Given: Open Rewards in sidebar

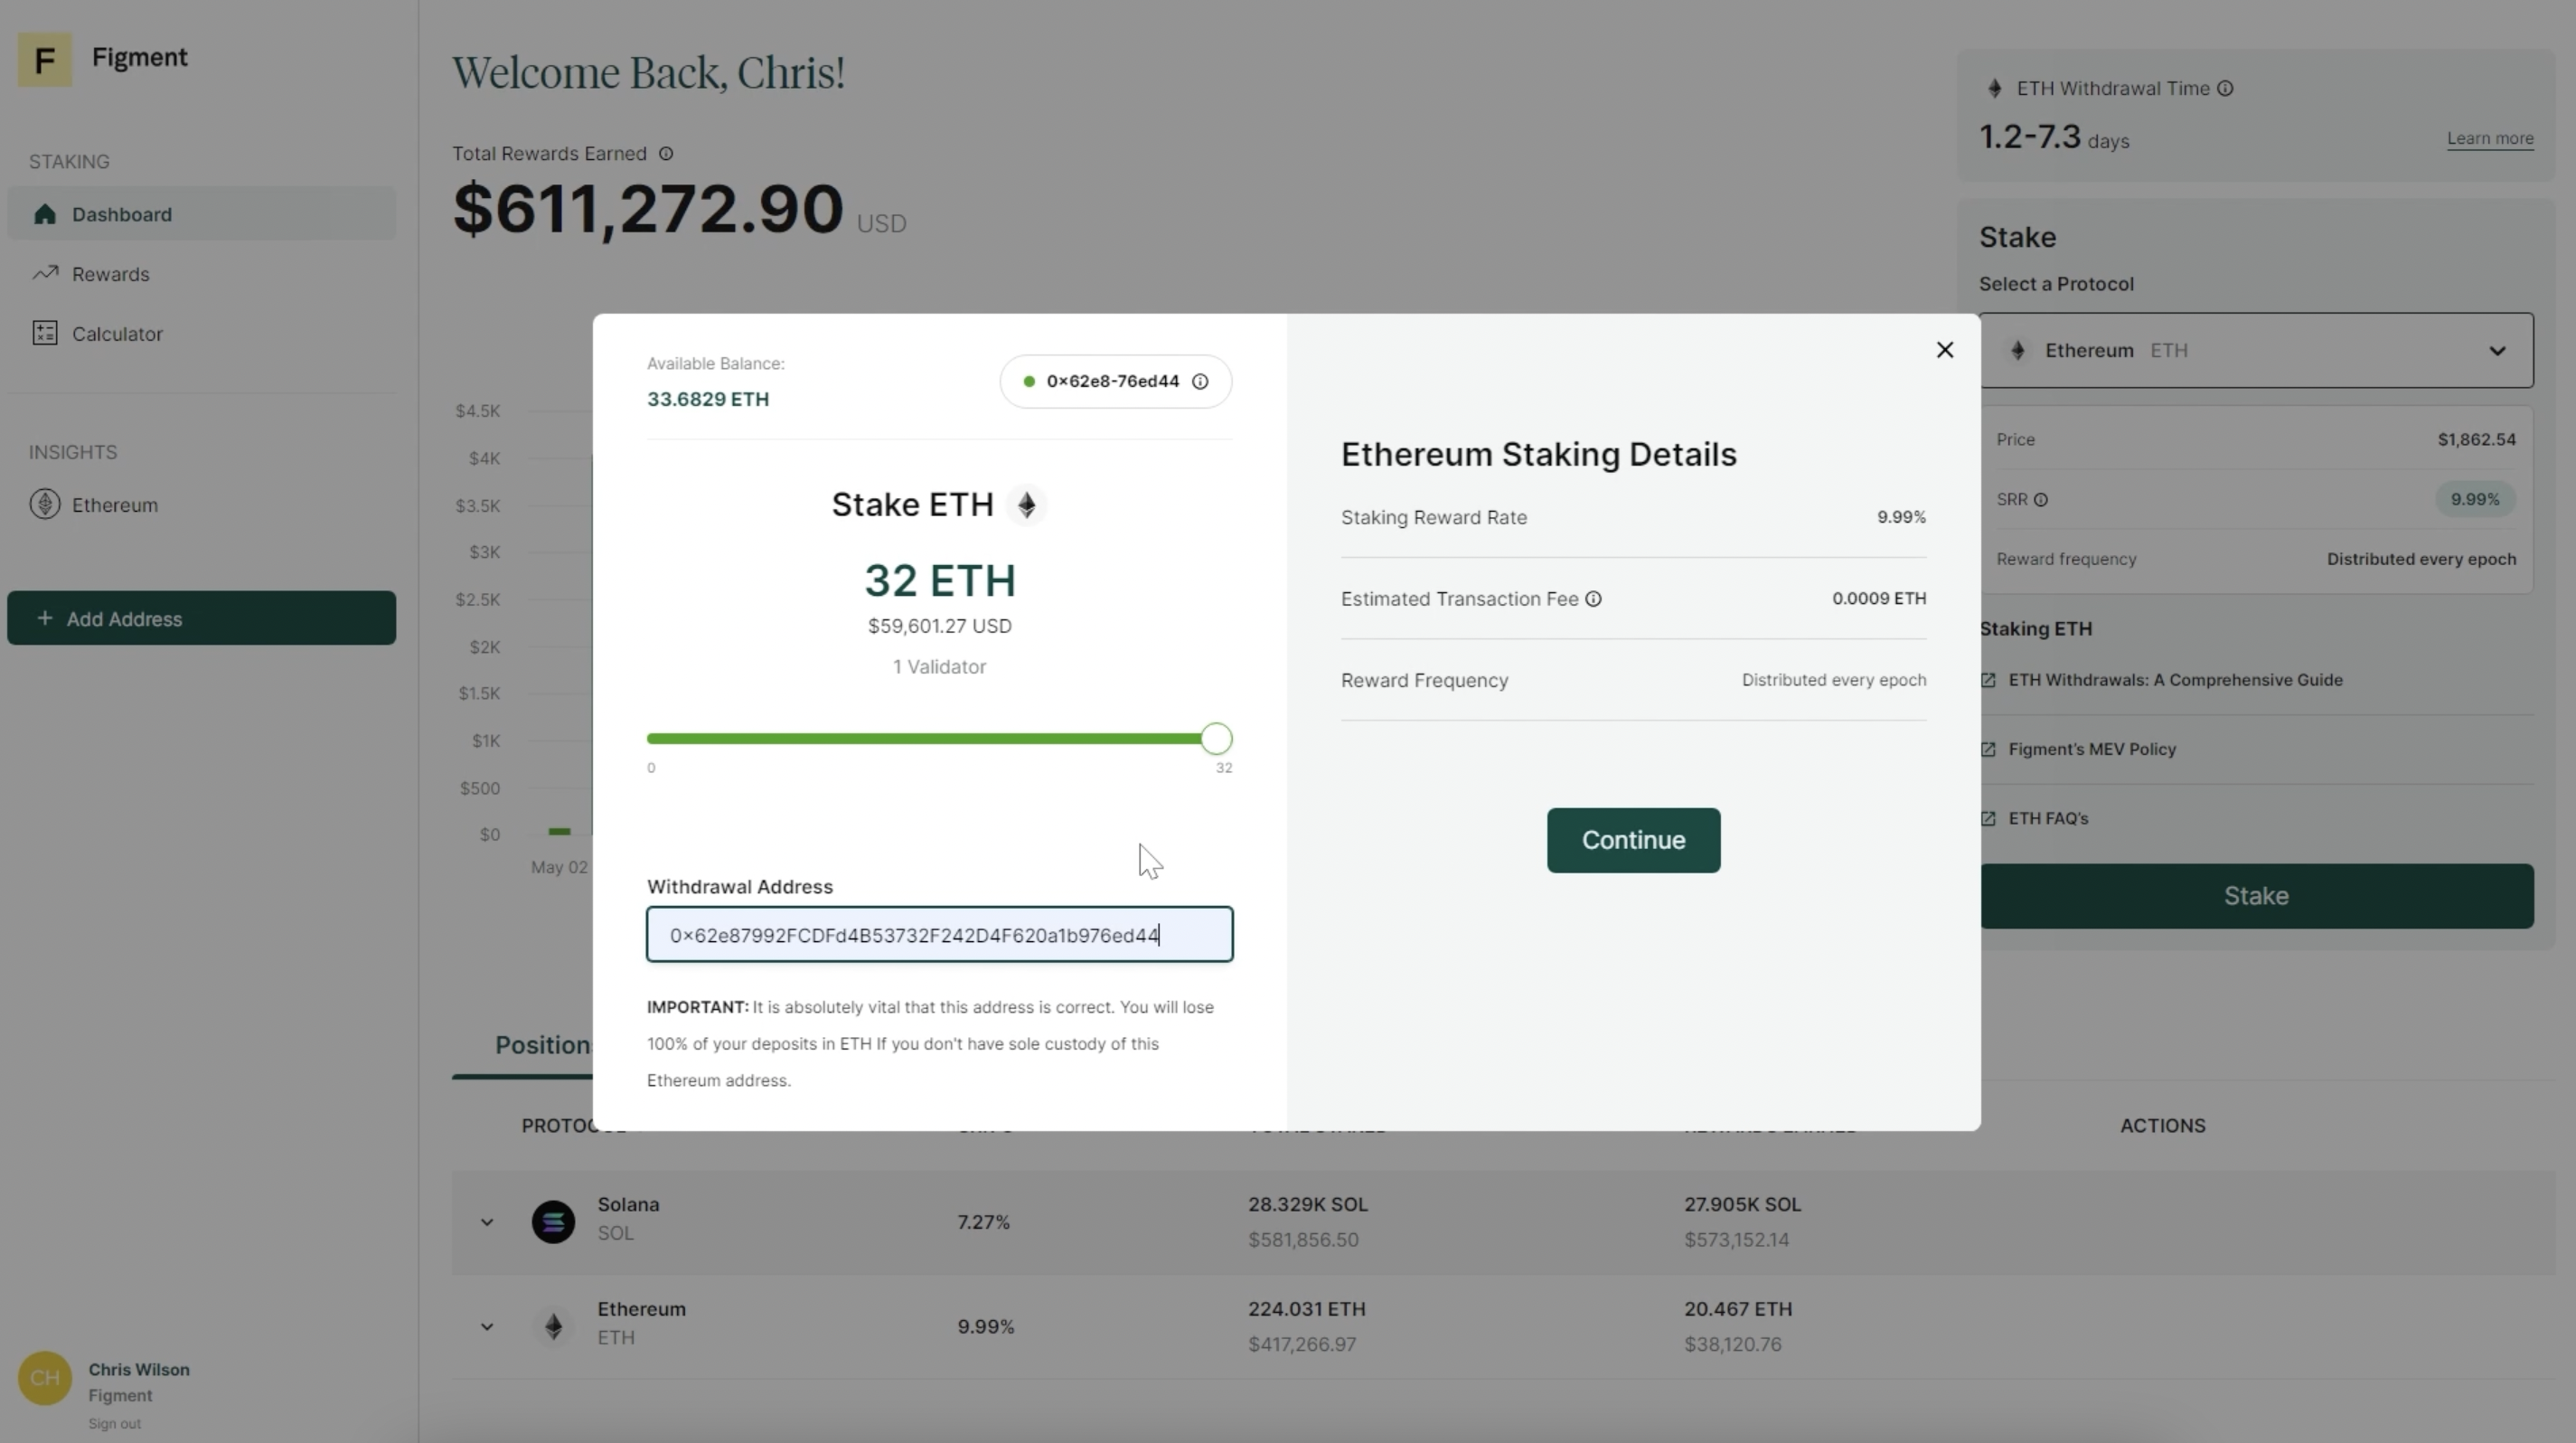Looking at the screenshot, I should (110, 274).
